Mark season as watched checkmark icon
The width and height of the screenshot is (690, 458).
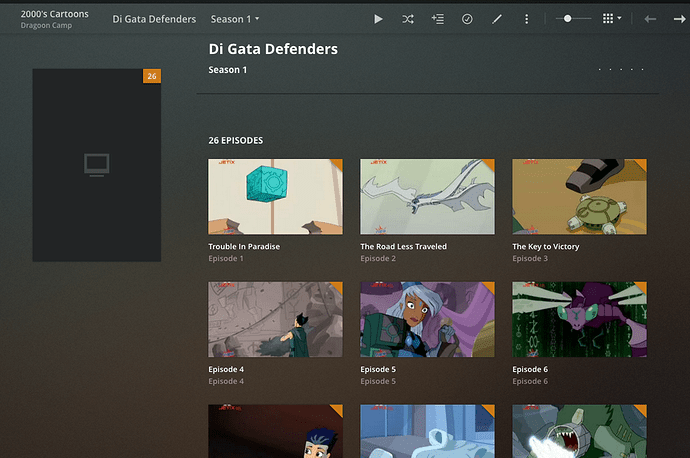coord(467,19)
